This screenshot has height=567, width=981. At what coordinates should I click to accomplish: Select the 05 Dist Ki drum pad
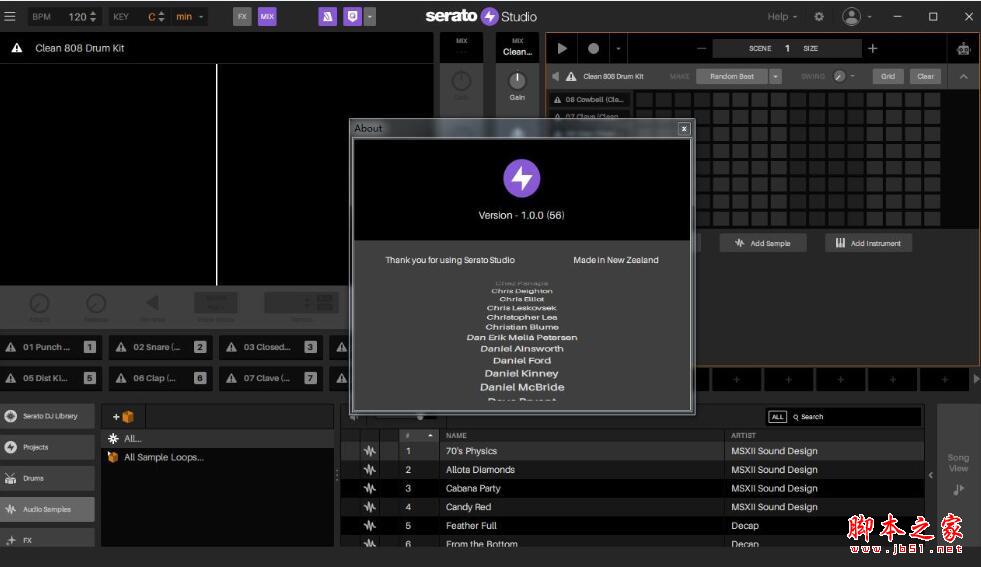(x=51, y=378)
